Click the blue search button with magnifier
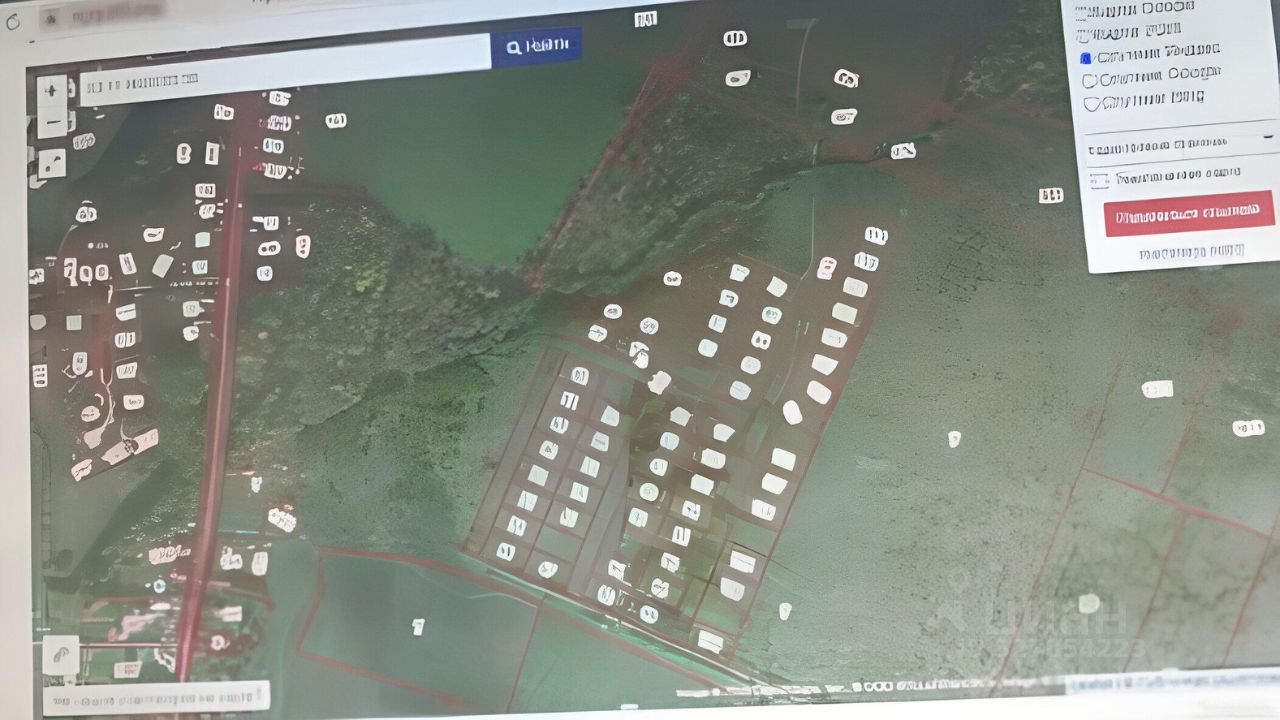Screen dimensions: 1280x720 point(537,46)
